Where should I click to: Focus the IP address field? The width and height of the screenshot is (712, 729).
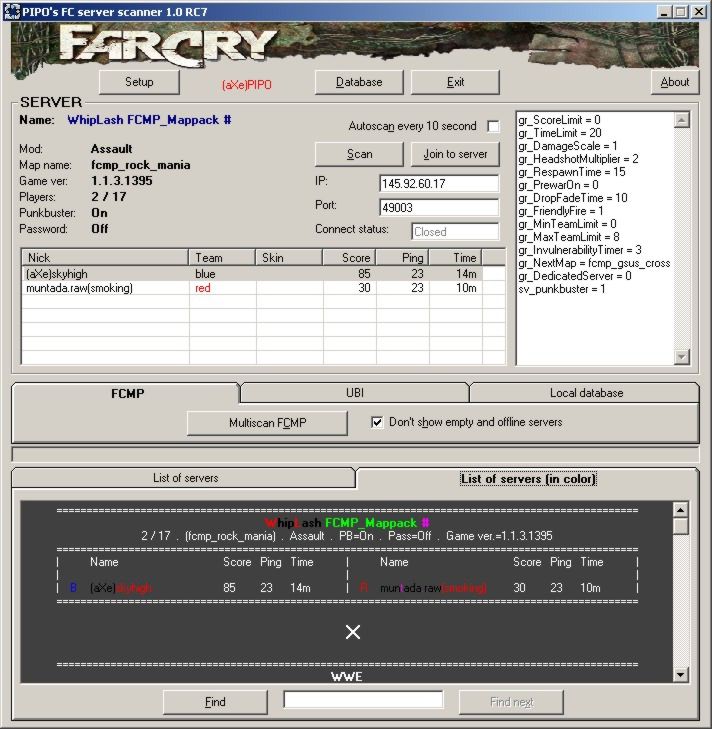[439, 184]
